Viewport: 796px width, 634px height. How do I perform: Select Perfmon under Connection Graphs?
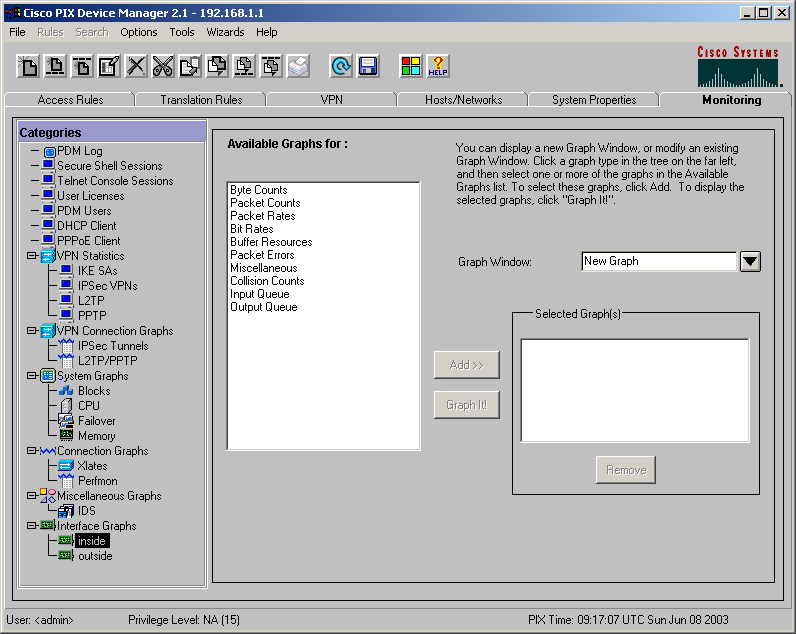point(97,481)
